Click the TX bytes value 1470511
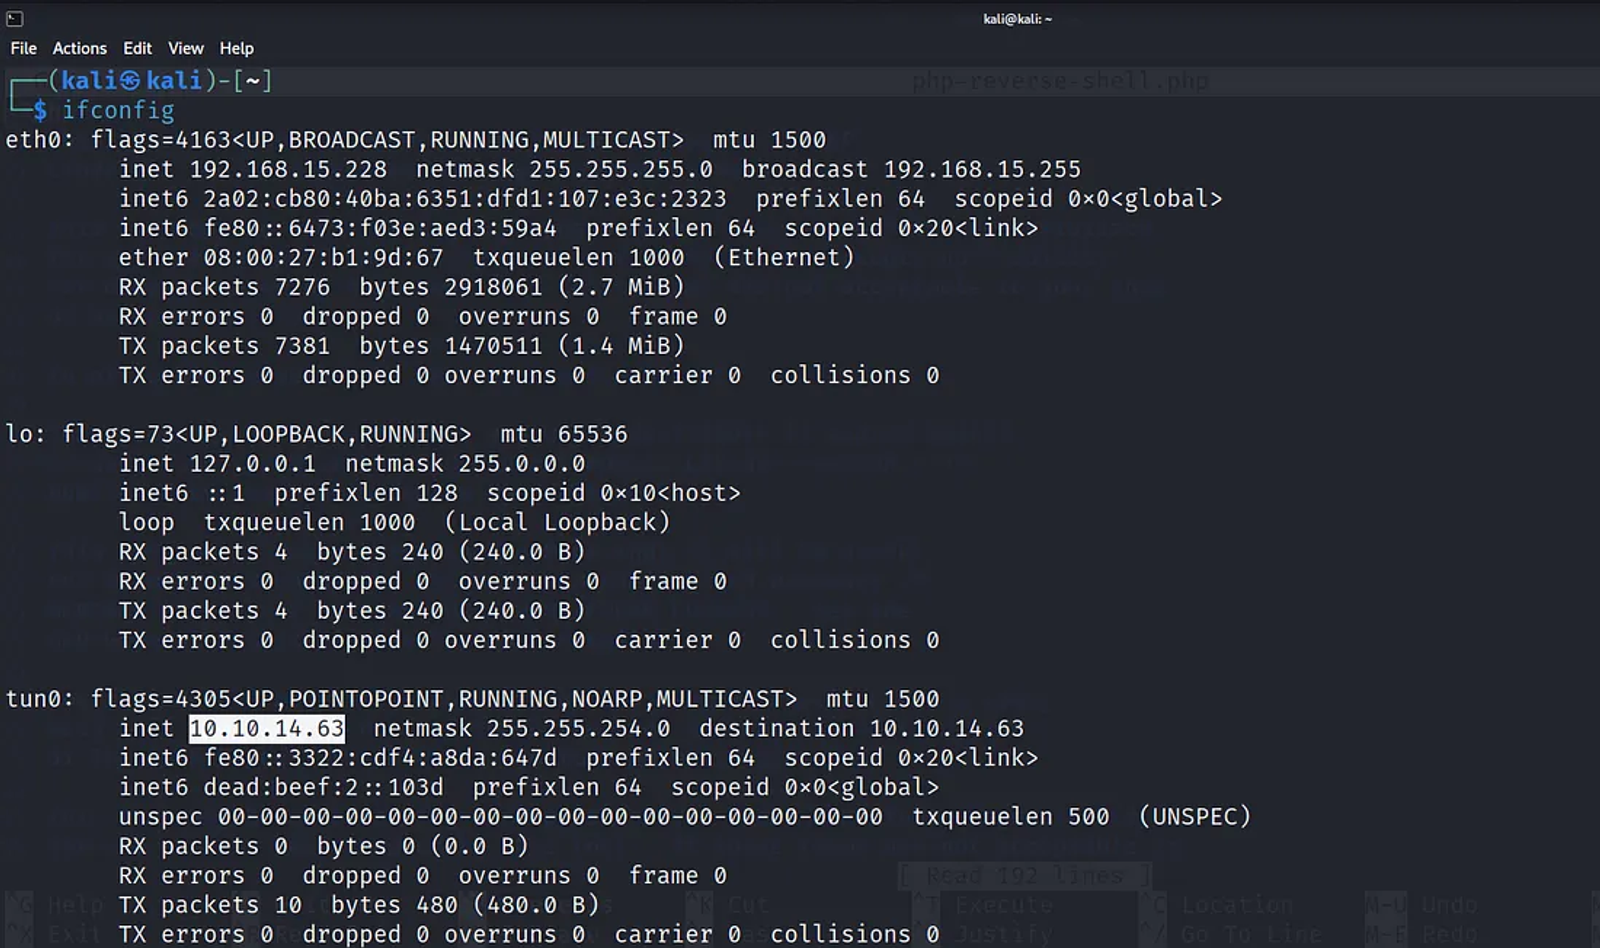 [493, 346]
